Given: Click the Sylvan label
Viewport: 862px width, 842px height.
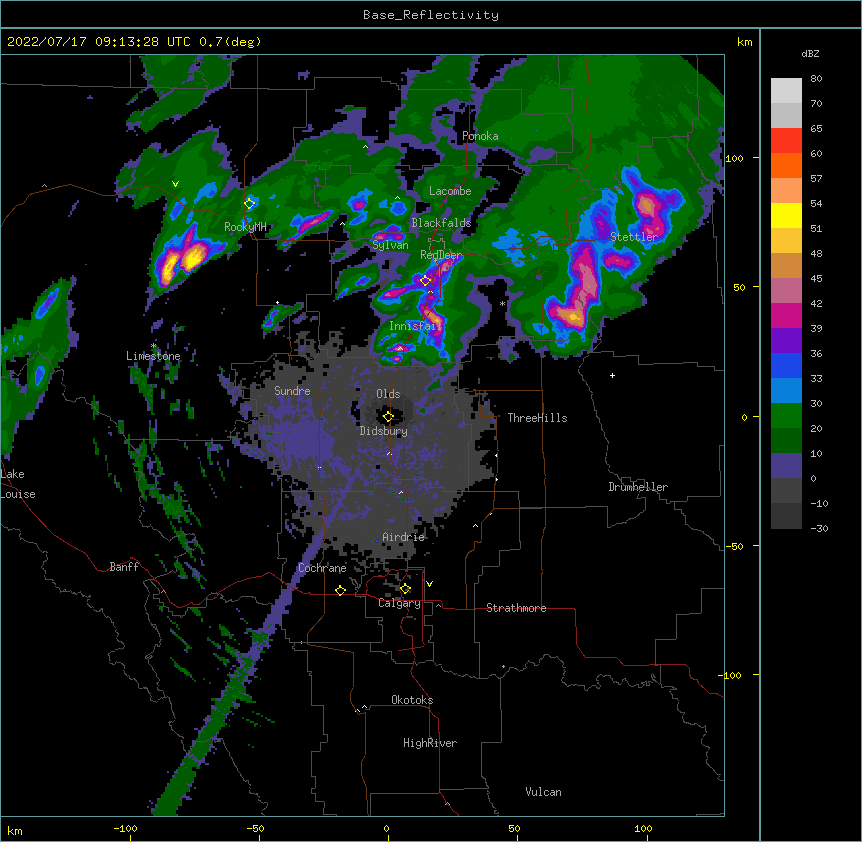Looking at the screenshot, I should (390, 245).
